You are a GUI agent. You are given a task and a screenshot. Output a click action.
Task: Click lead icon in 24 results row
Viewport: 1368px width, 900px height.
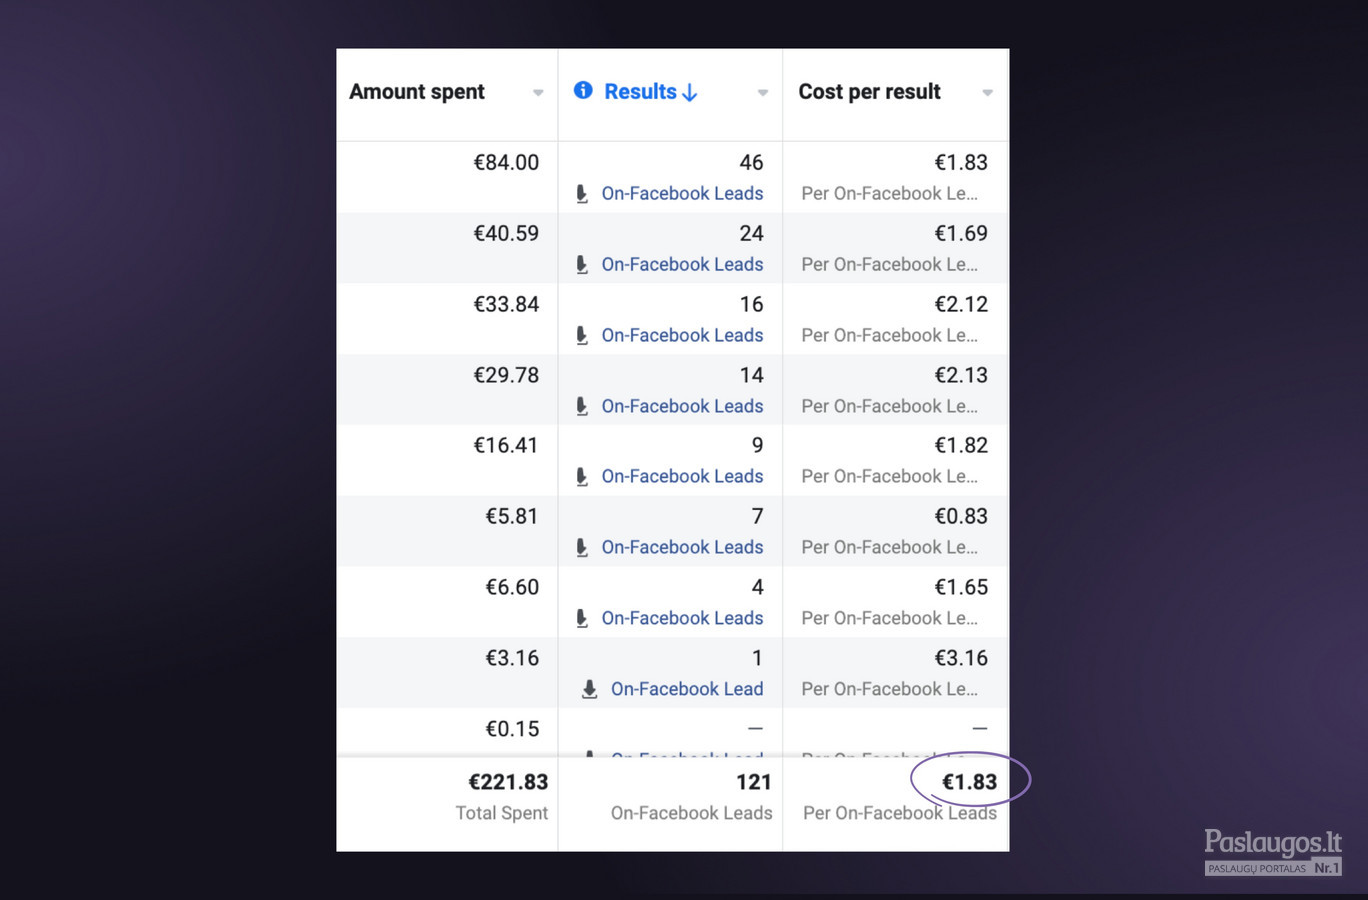(582, 265)
